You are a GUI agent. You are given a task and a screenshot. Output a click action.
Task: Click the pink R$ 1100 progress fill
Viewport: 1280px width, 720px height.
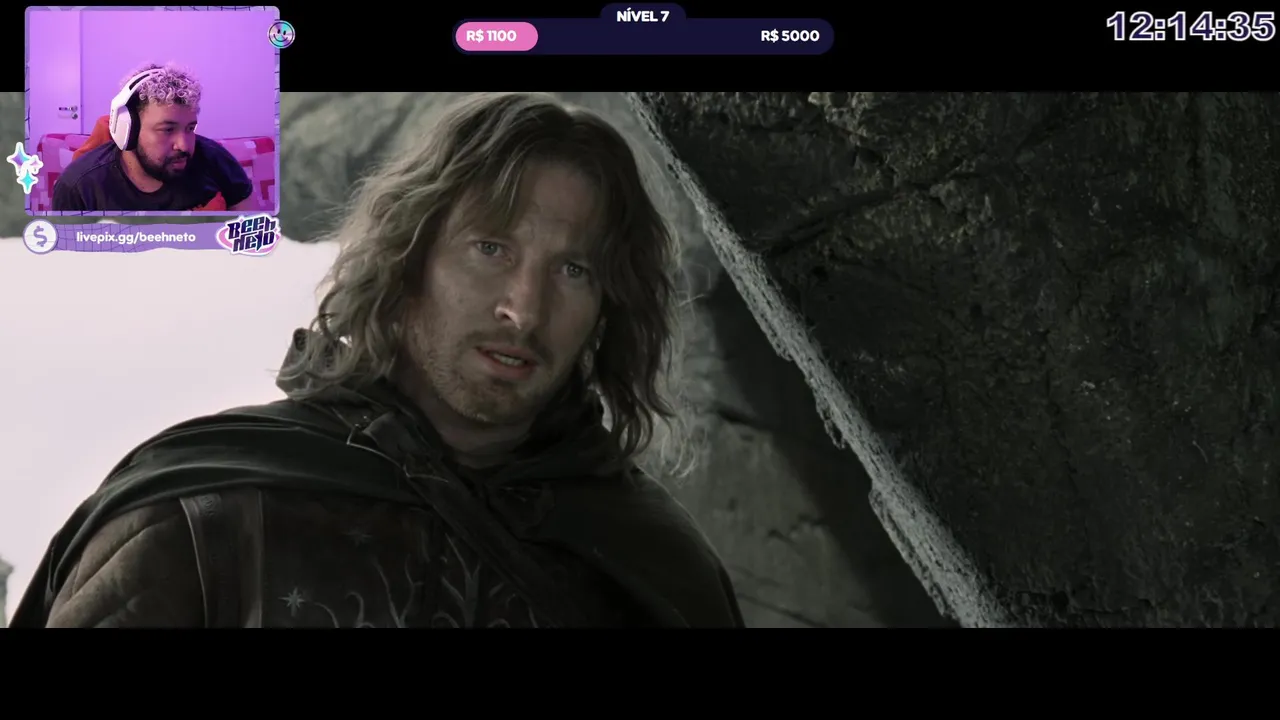[x=496, y=37]
